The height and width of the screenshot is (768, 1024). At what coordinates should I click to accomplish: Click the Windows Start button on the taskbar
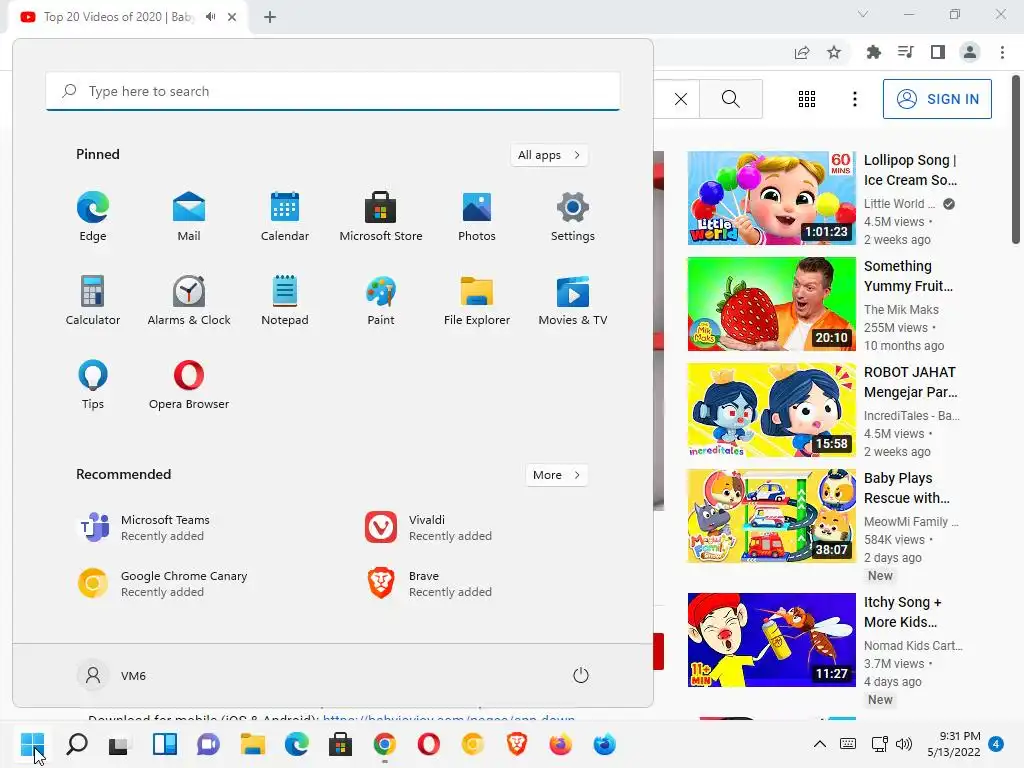[x=32, y=744]
